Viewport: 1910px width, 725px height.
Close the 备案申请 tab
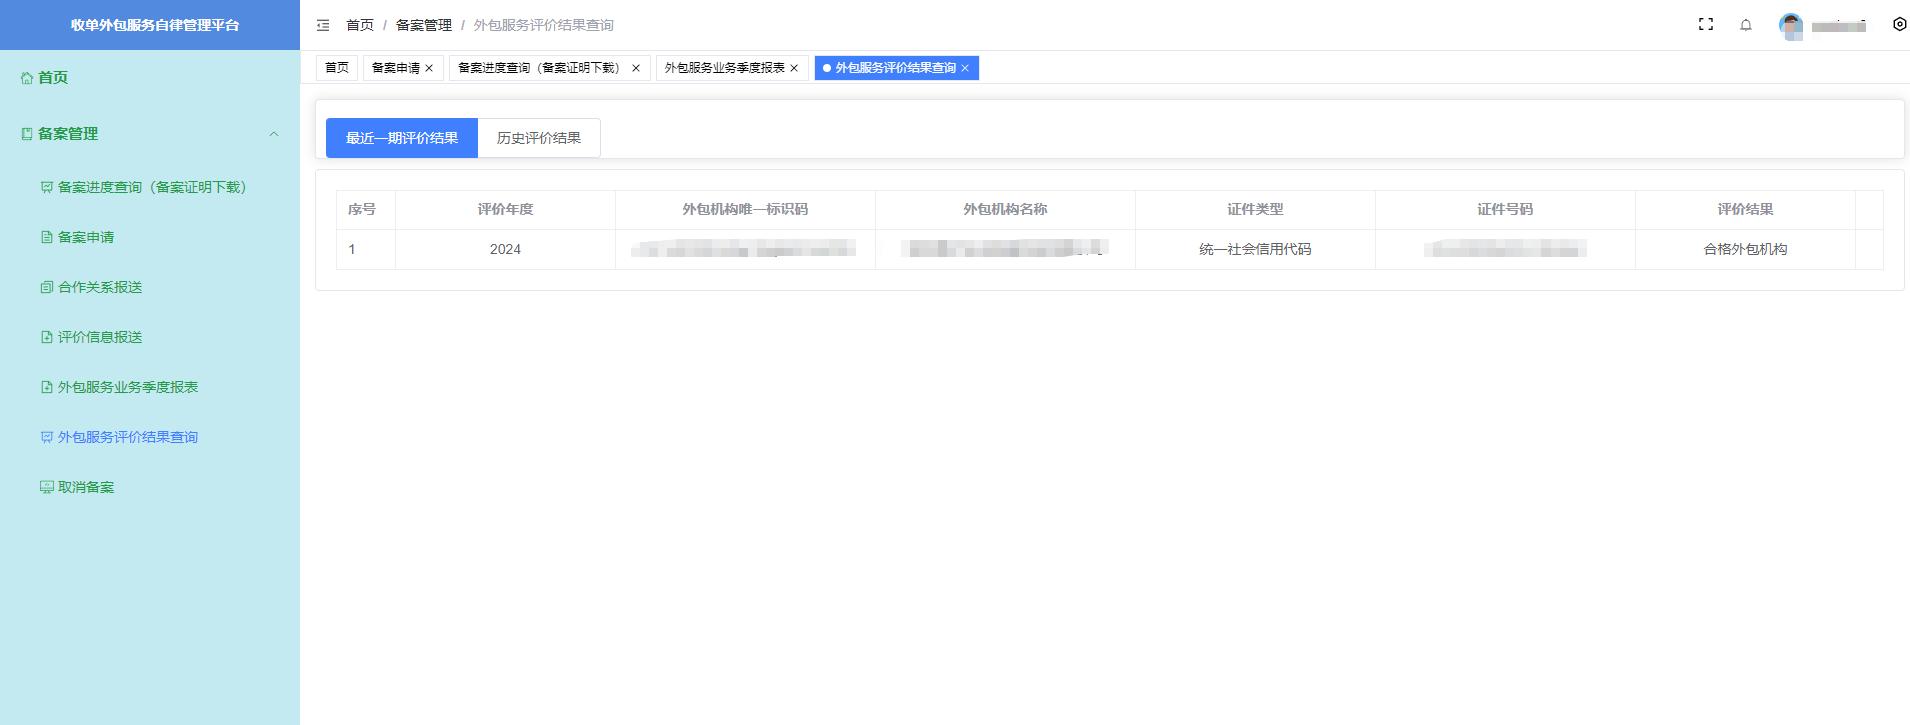pyautogui.click(x=429, y=68)
